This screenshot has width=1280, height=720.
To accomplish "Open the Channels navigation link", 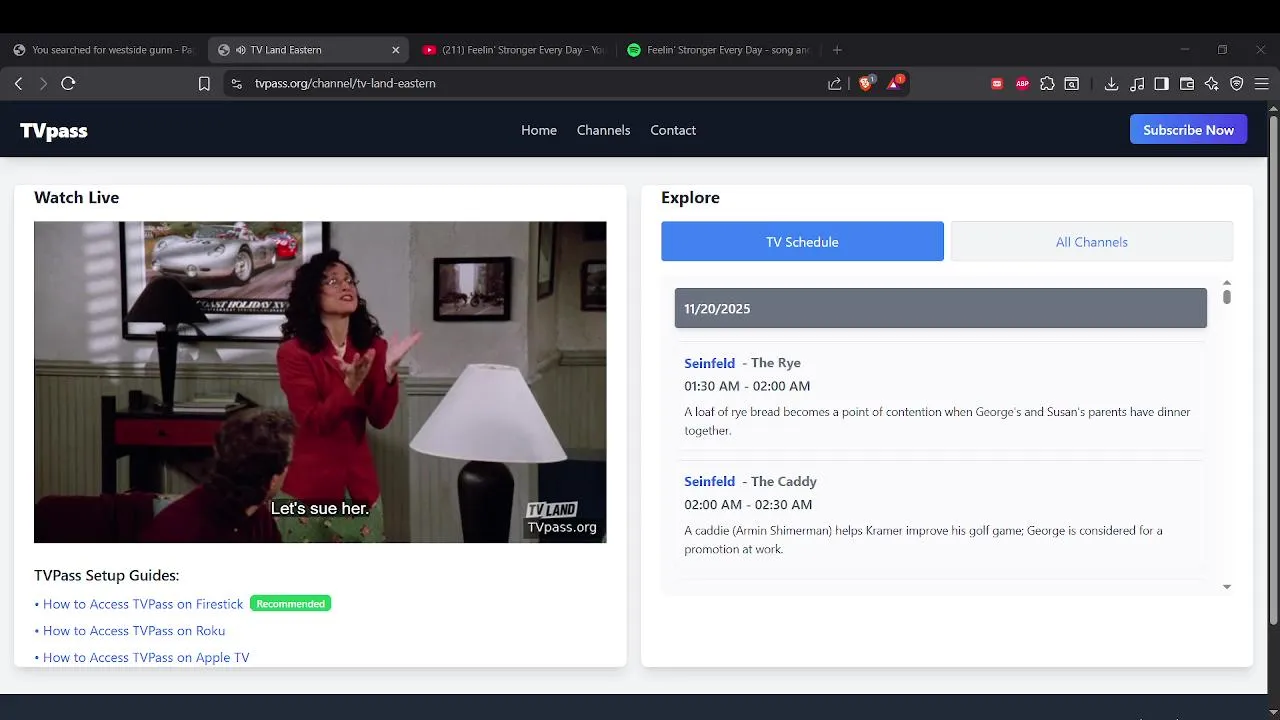I will click(604, 130).
